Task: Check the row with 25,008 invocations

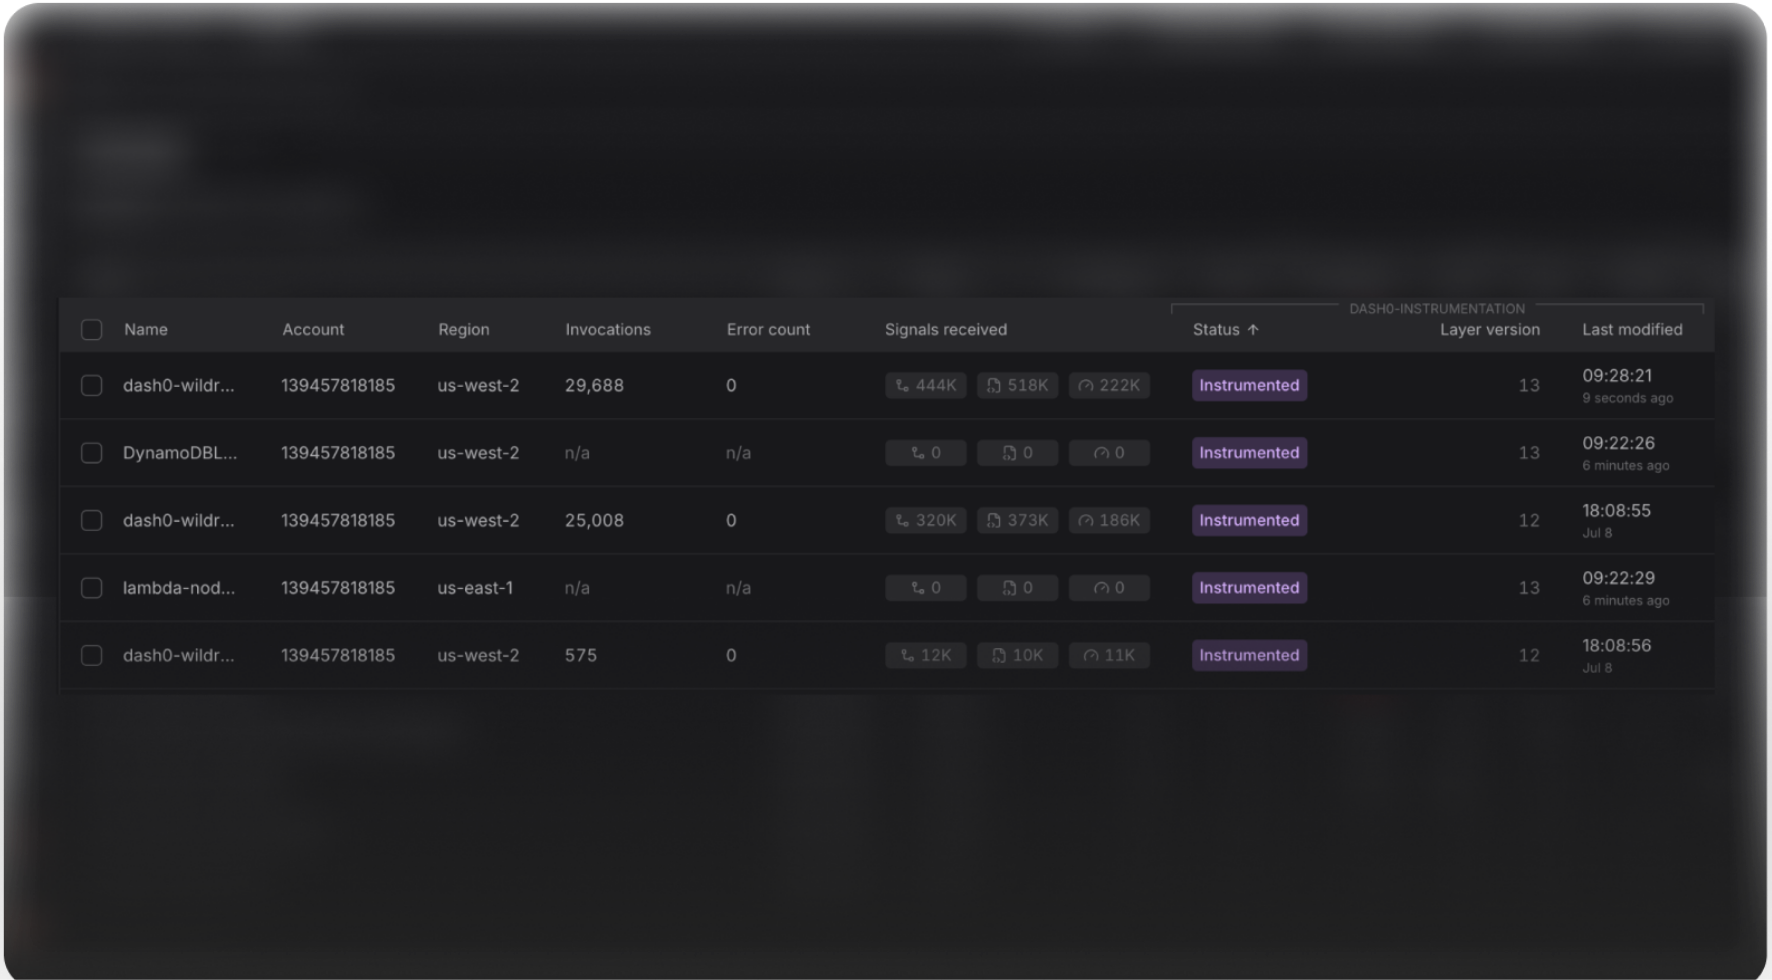Action: click(91, 521)
